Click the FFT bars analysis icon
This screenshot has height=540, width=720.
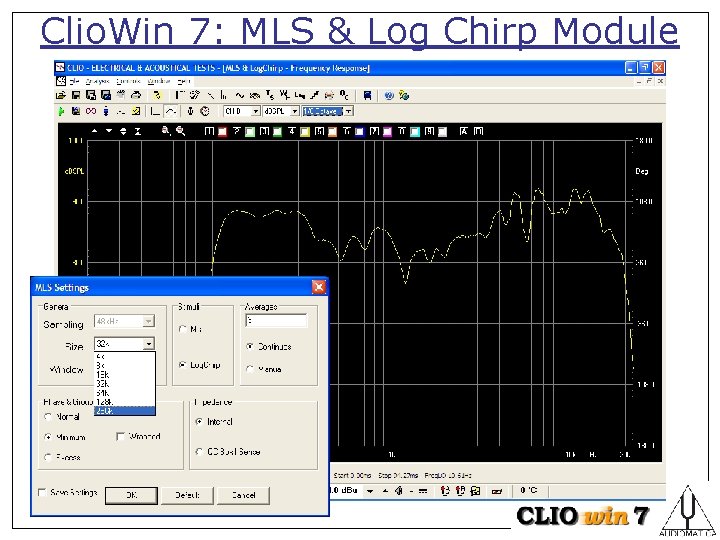click(x=224, y=96)
